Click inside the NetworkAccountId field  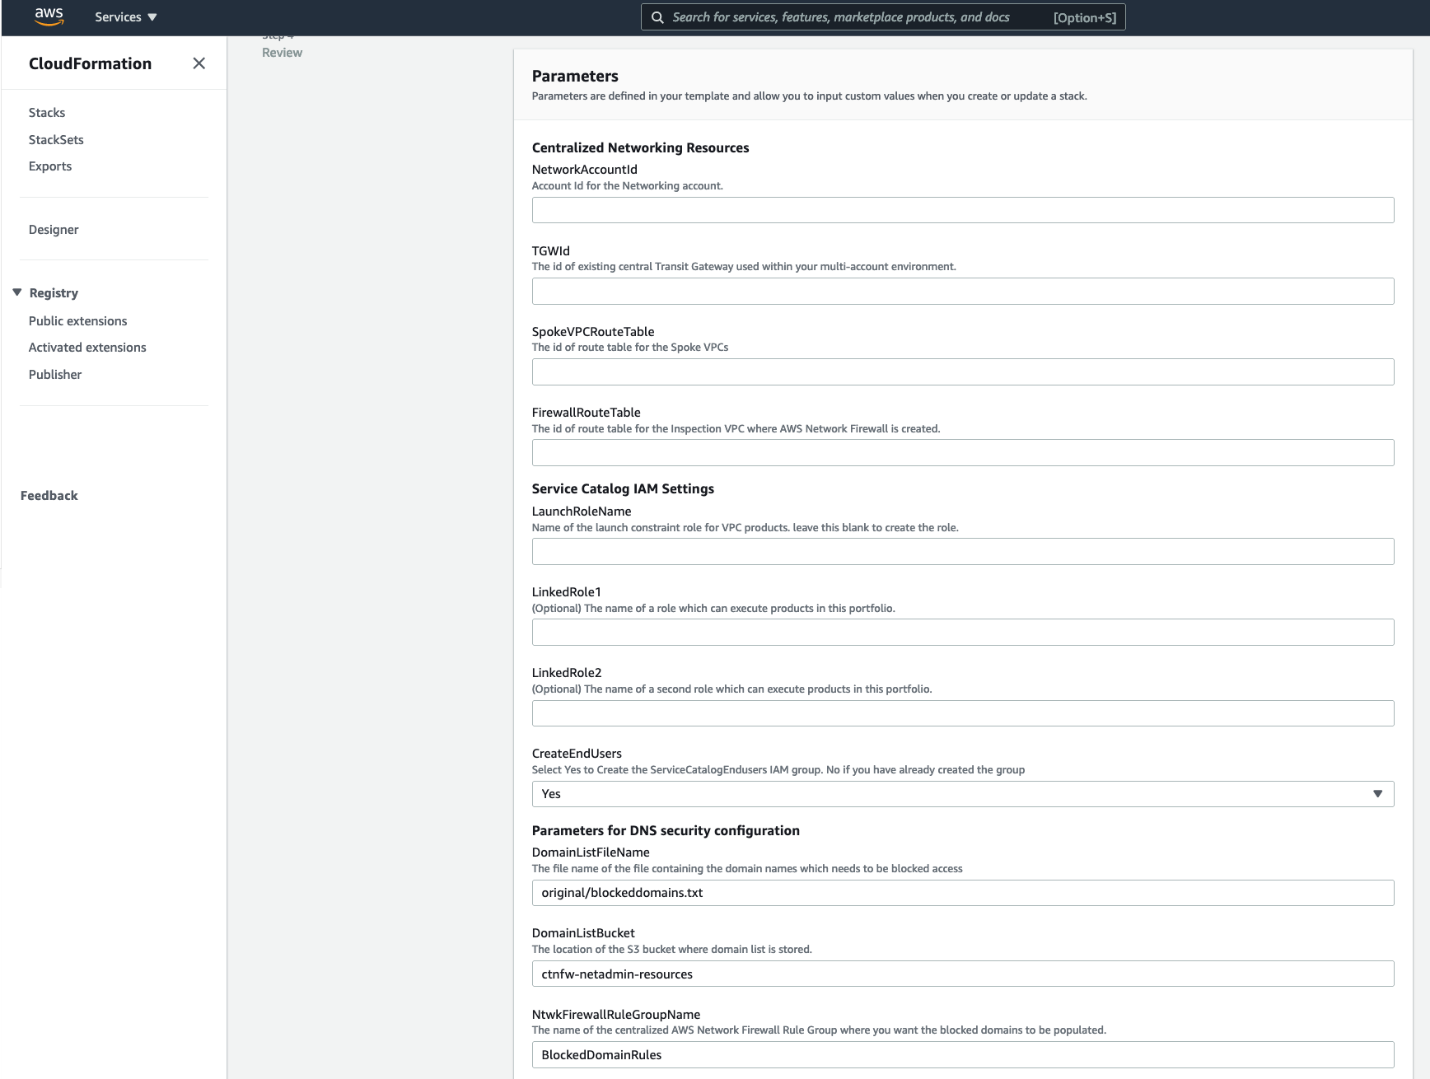962,210
